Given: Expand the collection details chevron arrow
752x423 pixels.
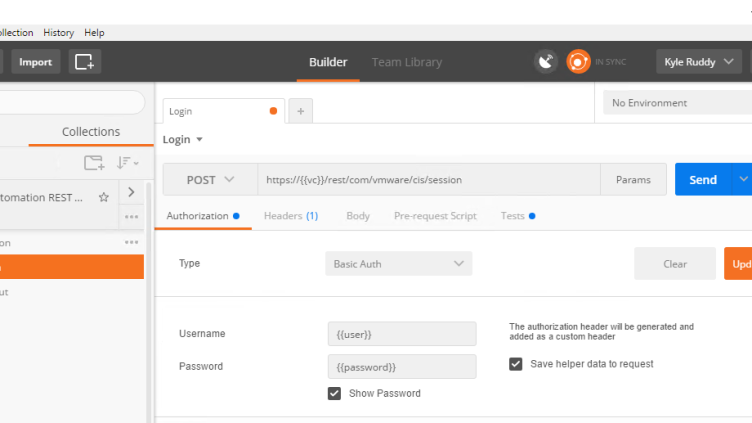Looking at the screenshot, I should [131, 192].
